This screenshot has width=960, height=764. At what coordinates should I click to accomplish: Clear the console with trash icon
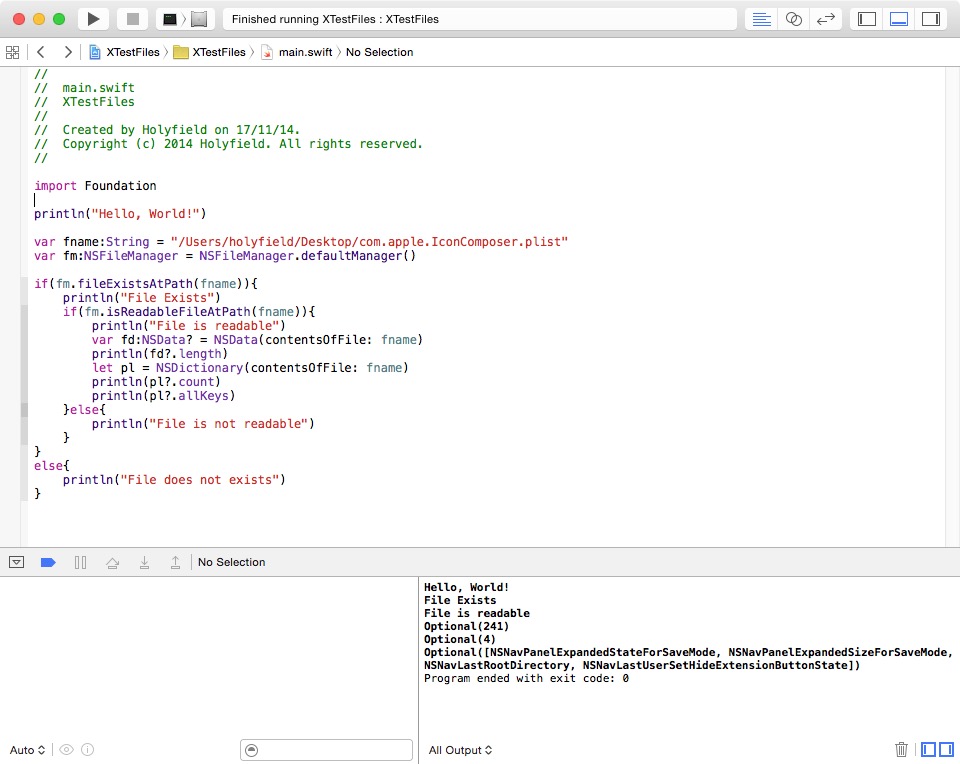pos(901,749)
